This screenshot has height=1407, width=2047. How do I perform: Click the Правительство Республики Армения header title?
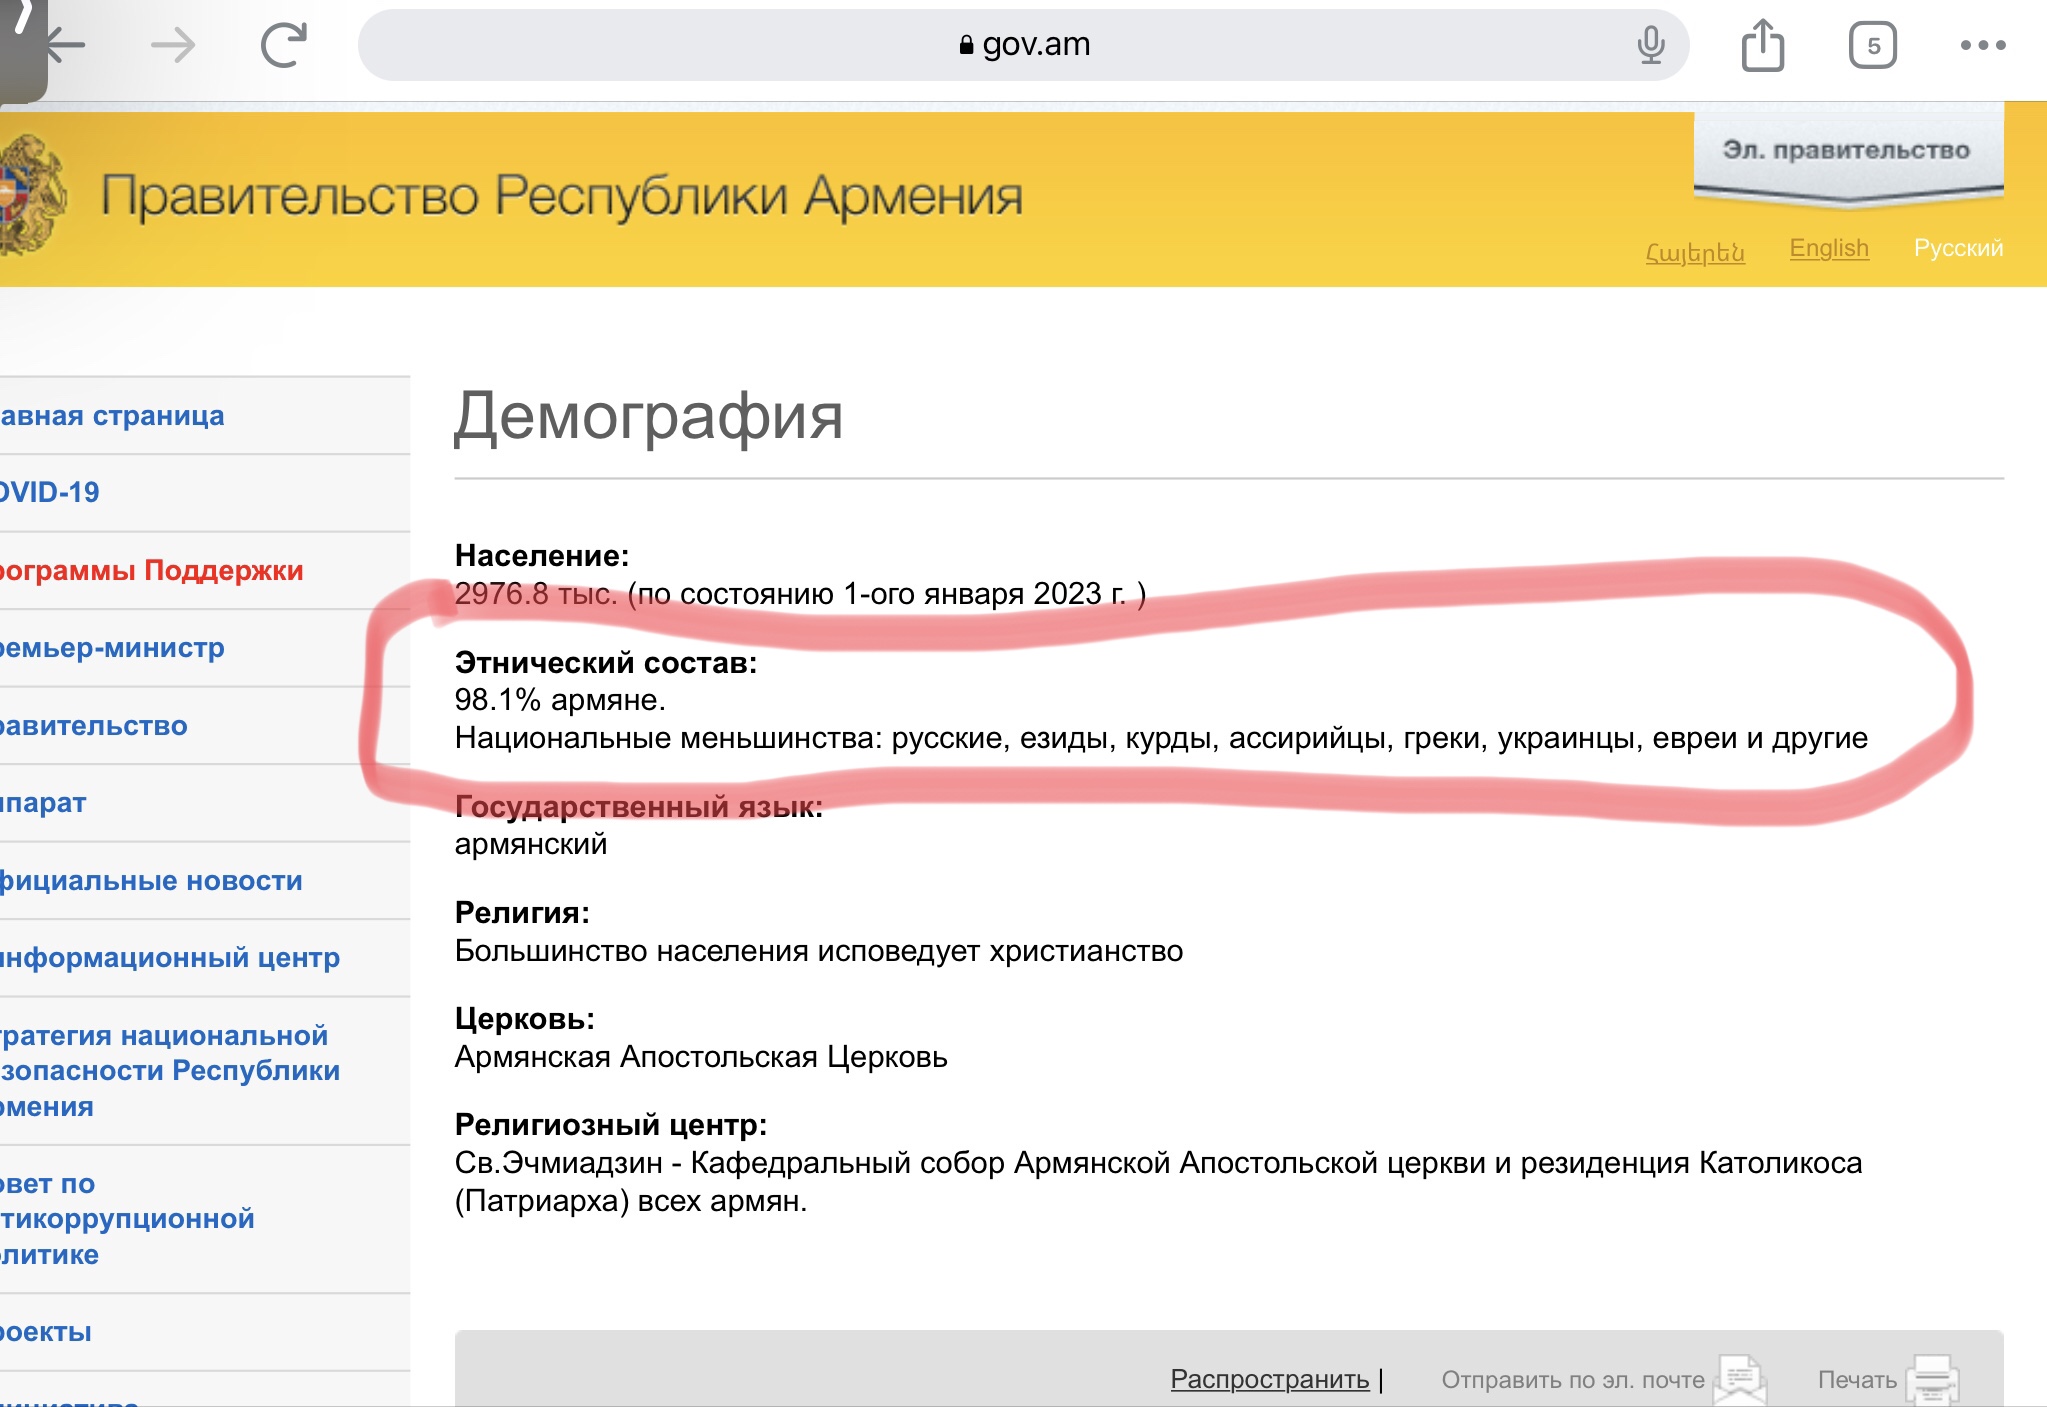562,196
